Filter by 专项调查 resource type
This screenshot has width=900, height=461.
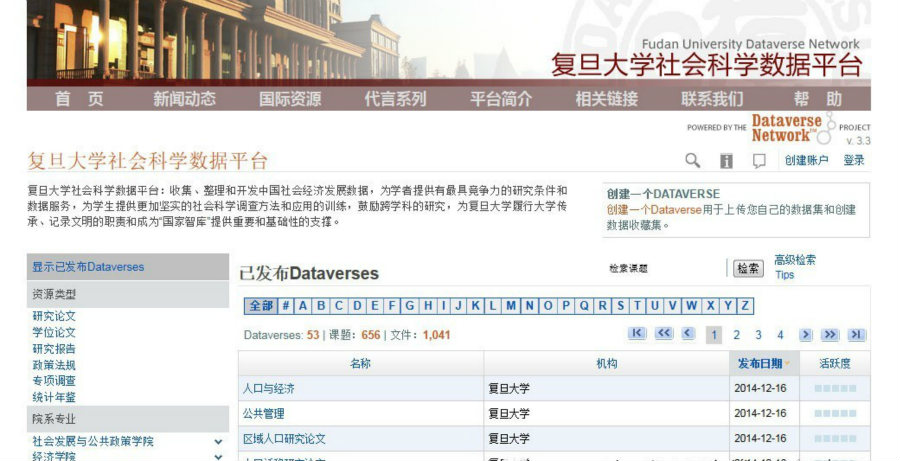[x=54, y=381]
